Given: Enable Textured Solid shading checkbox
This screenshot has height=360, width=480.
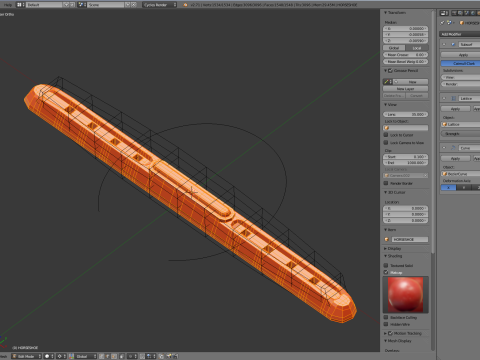Looking at the screenshot, I should (386, 265).
